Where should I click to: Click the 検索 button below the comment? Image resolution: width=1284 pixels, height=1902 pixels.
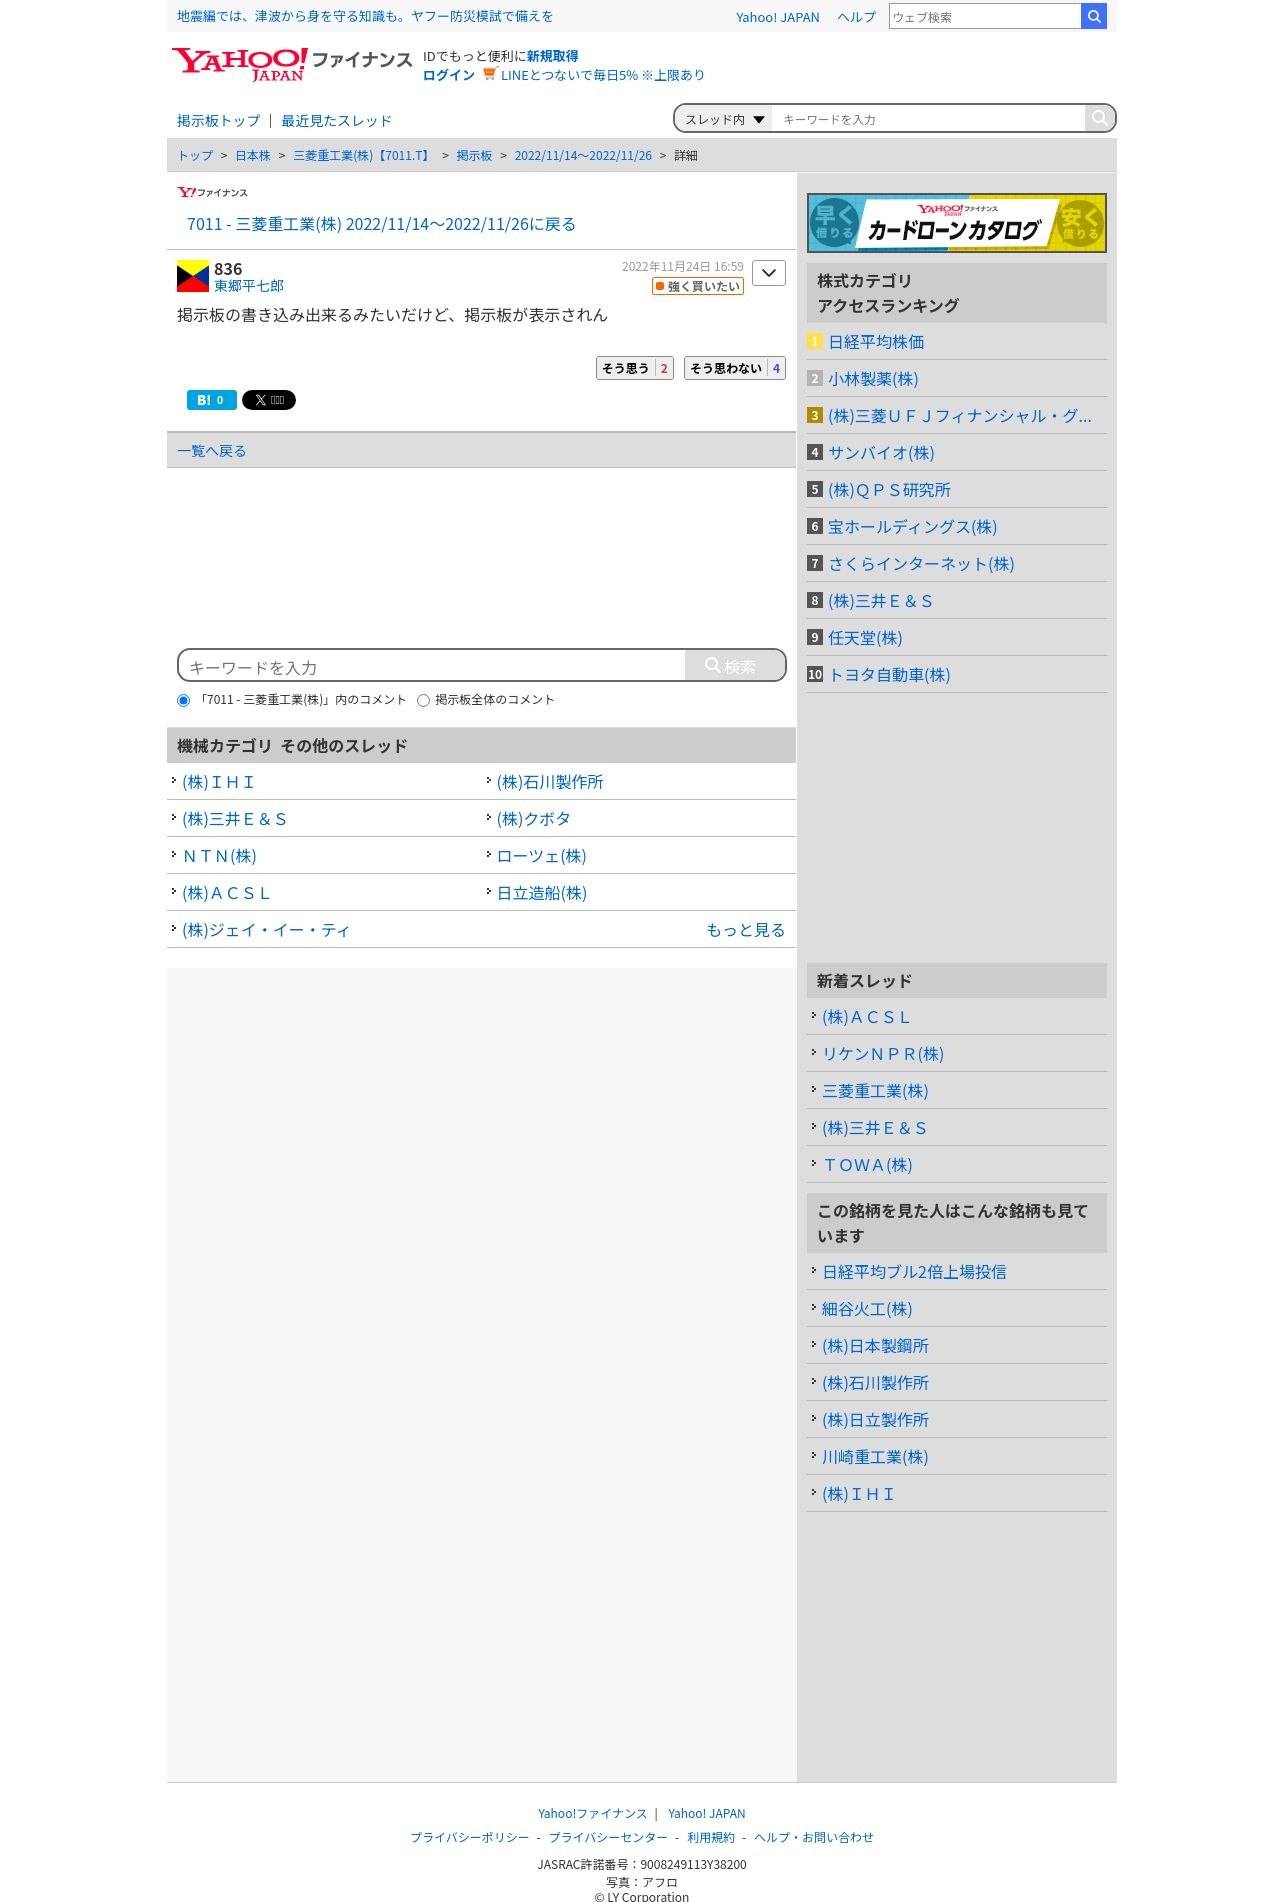tap(735, 666)
